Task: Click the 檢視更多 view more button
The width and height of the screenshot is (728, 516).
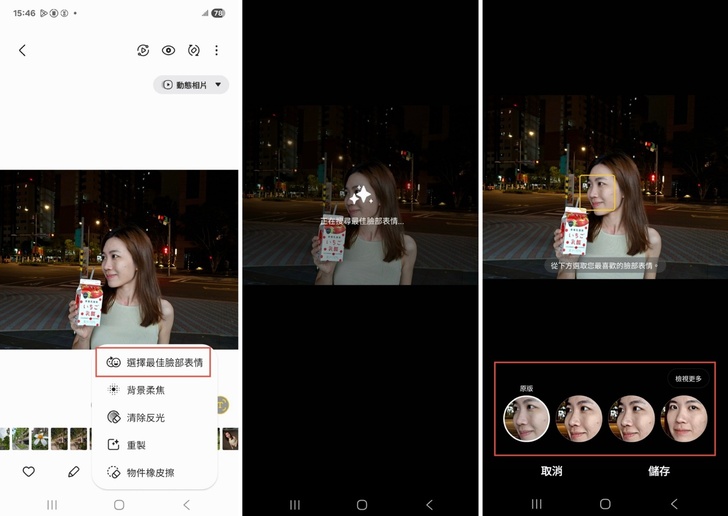Action: 688,379
